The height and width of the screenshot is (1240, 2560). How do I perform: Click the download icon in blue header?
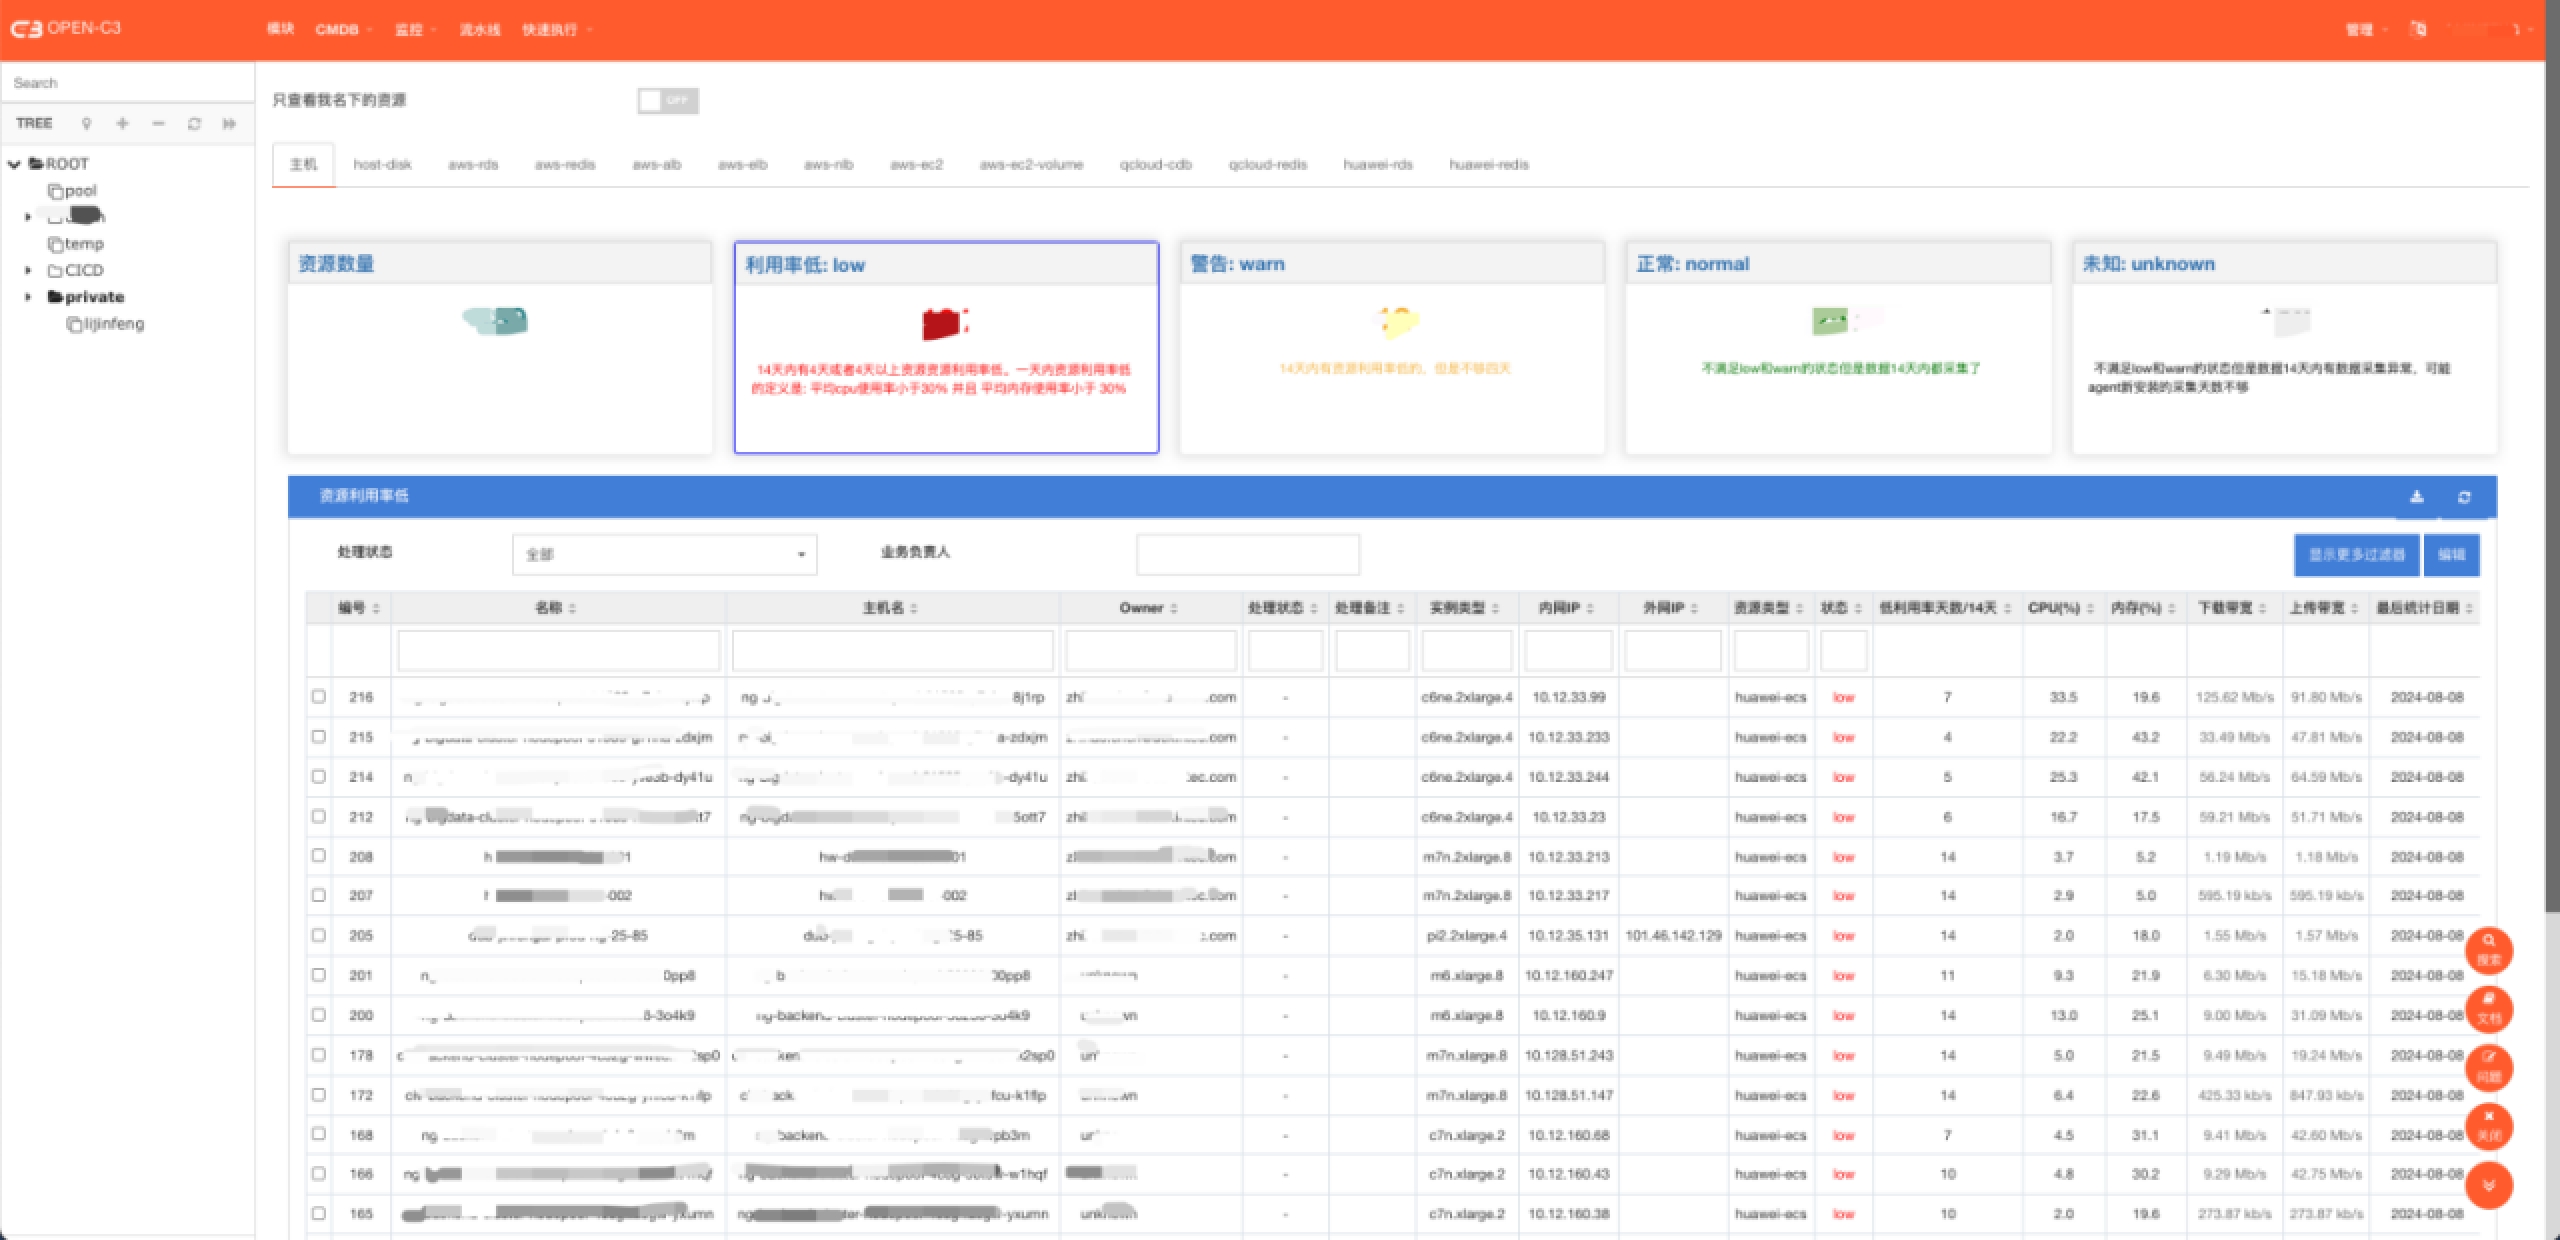(2416, 496)
